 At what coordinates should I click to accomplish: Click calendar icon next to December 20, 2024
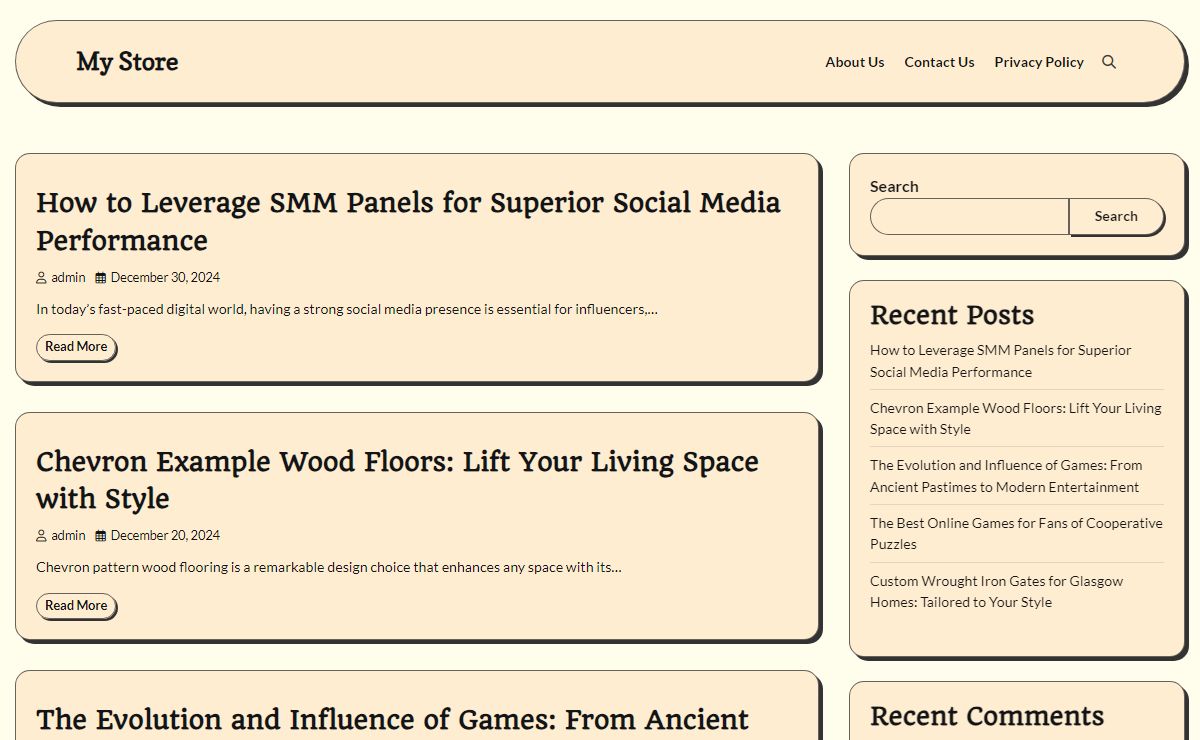(100, 536)
